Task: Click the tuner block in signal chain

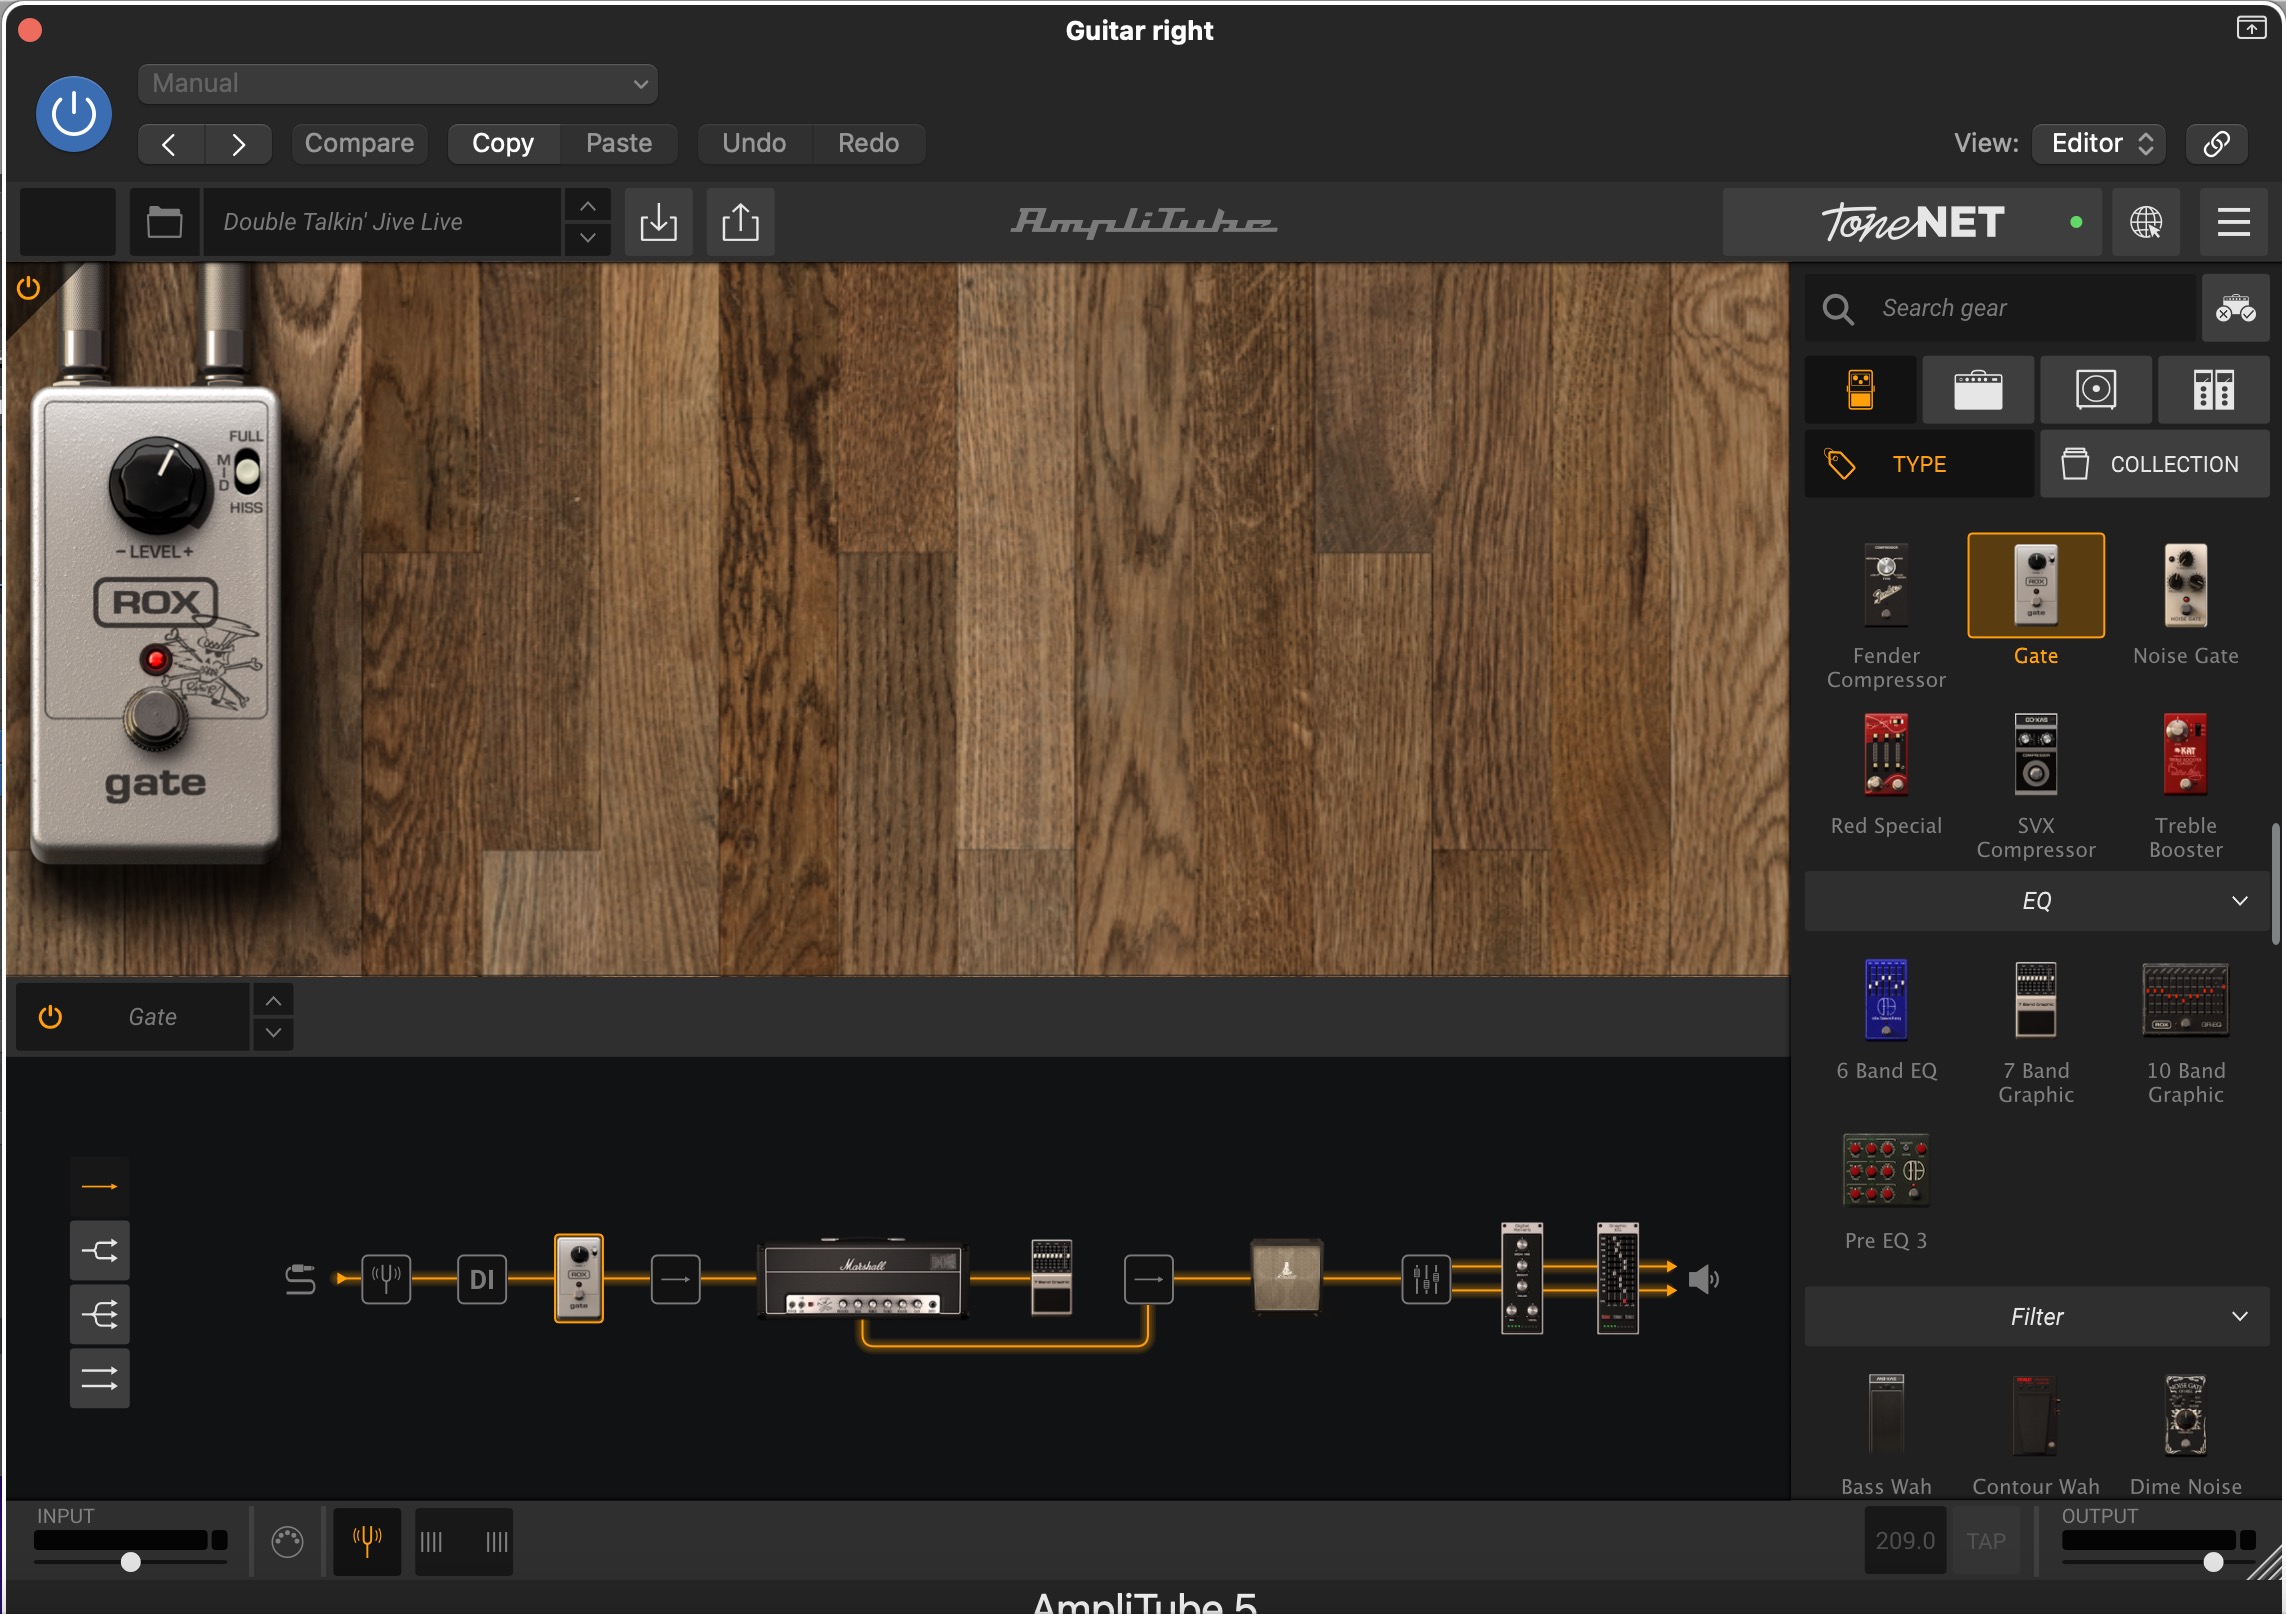Action: point(386,1279)
